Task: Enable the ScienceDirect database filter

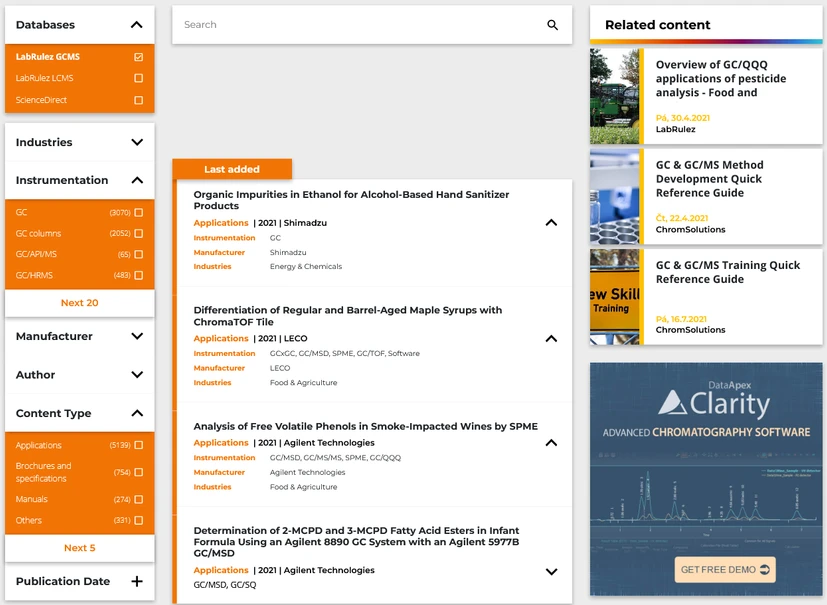Action: [138, 100]
